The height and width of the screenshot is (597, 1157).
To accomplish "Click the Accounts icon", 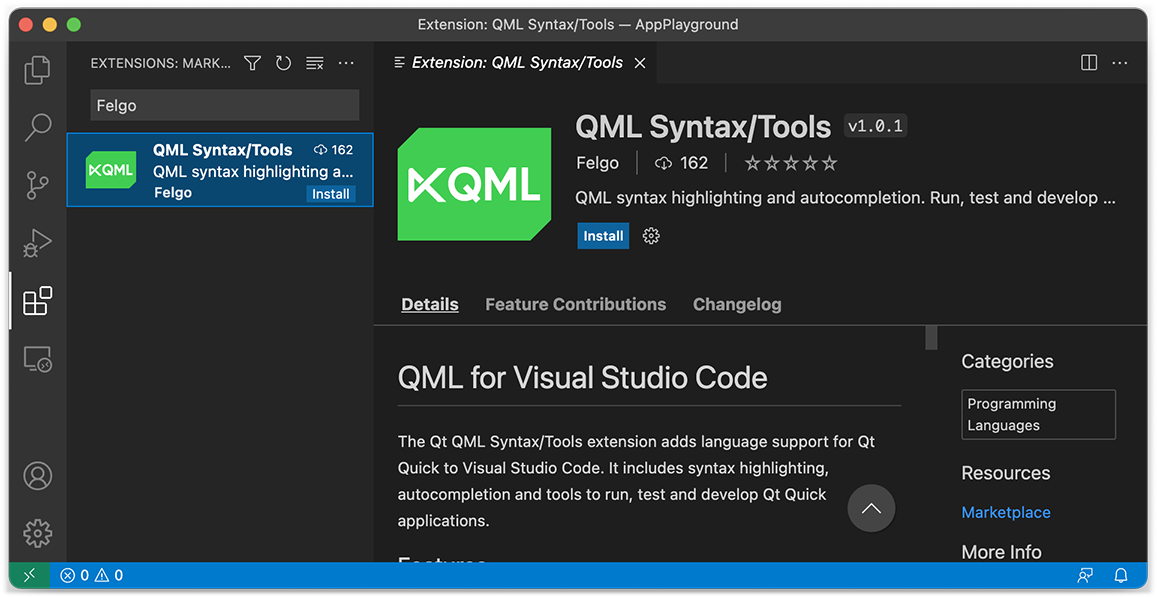I will pos(37,476).
